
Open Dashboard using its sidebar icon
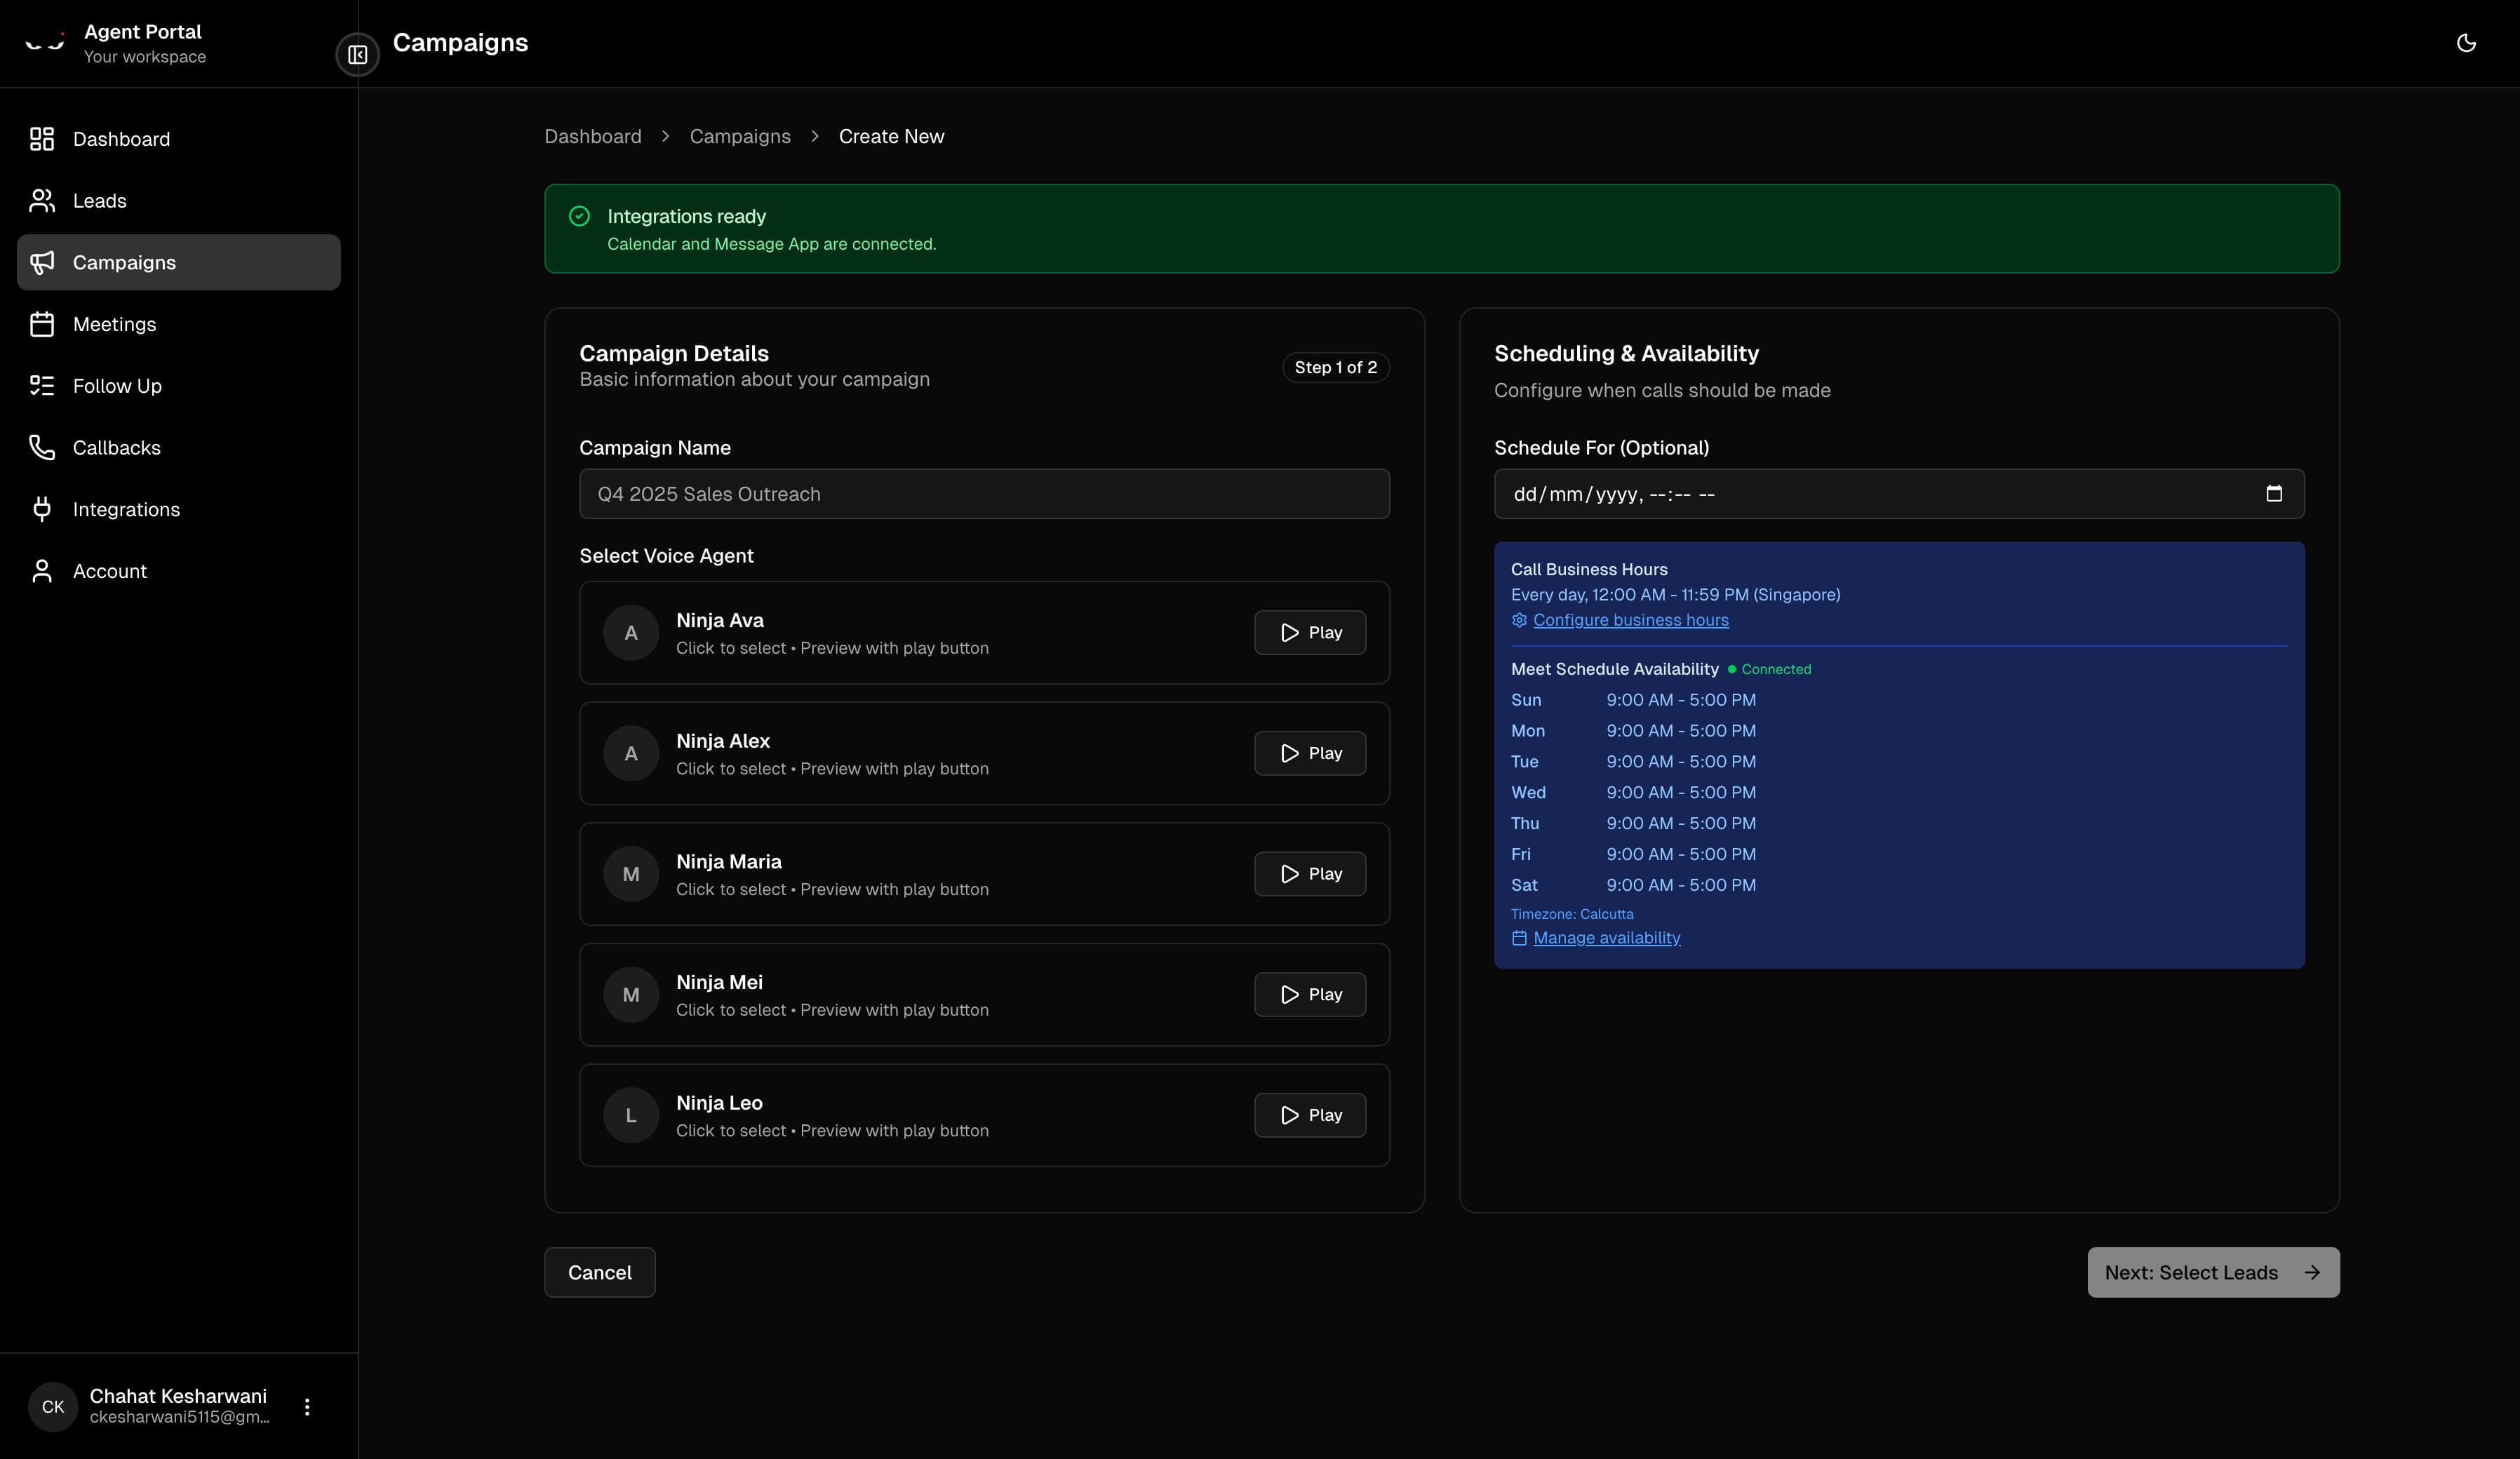[x=41, y=138]
